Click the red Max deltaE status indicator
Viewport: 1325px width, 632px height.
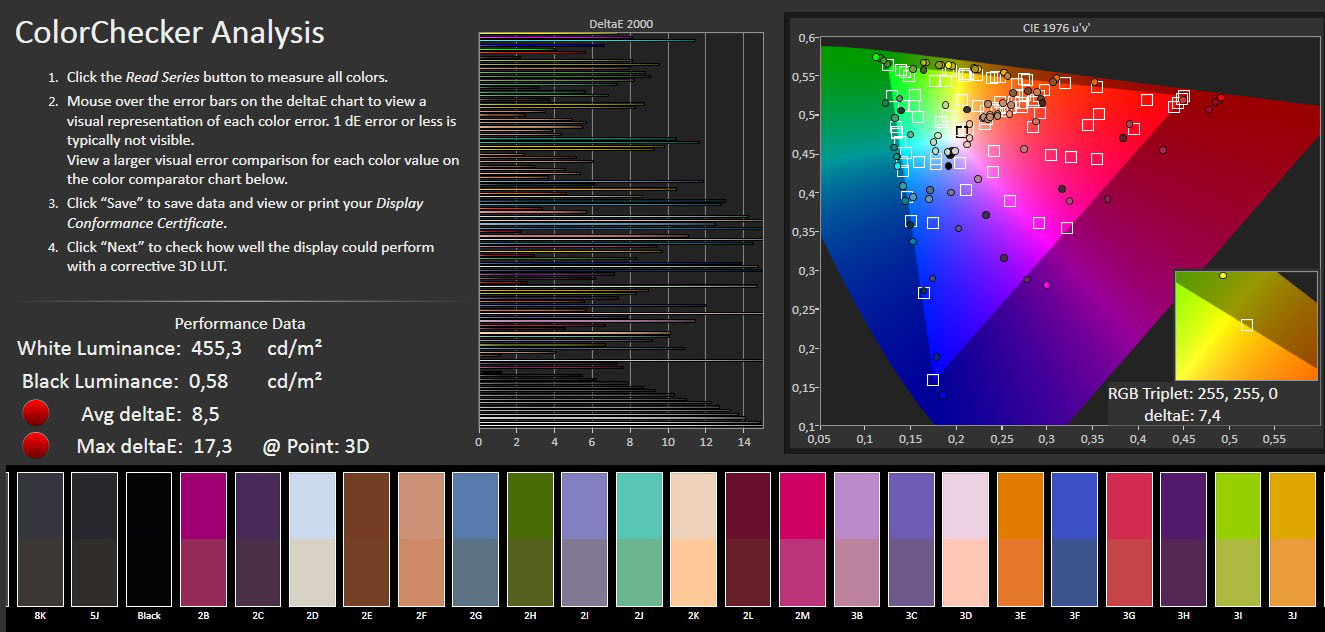coord(36,445)
